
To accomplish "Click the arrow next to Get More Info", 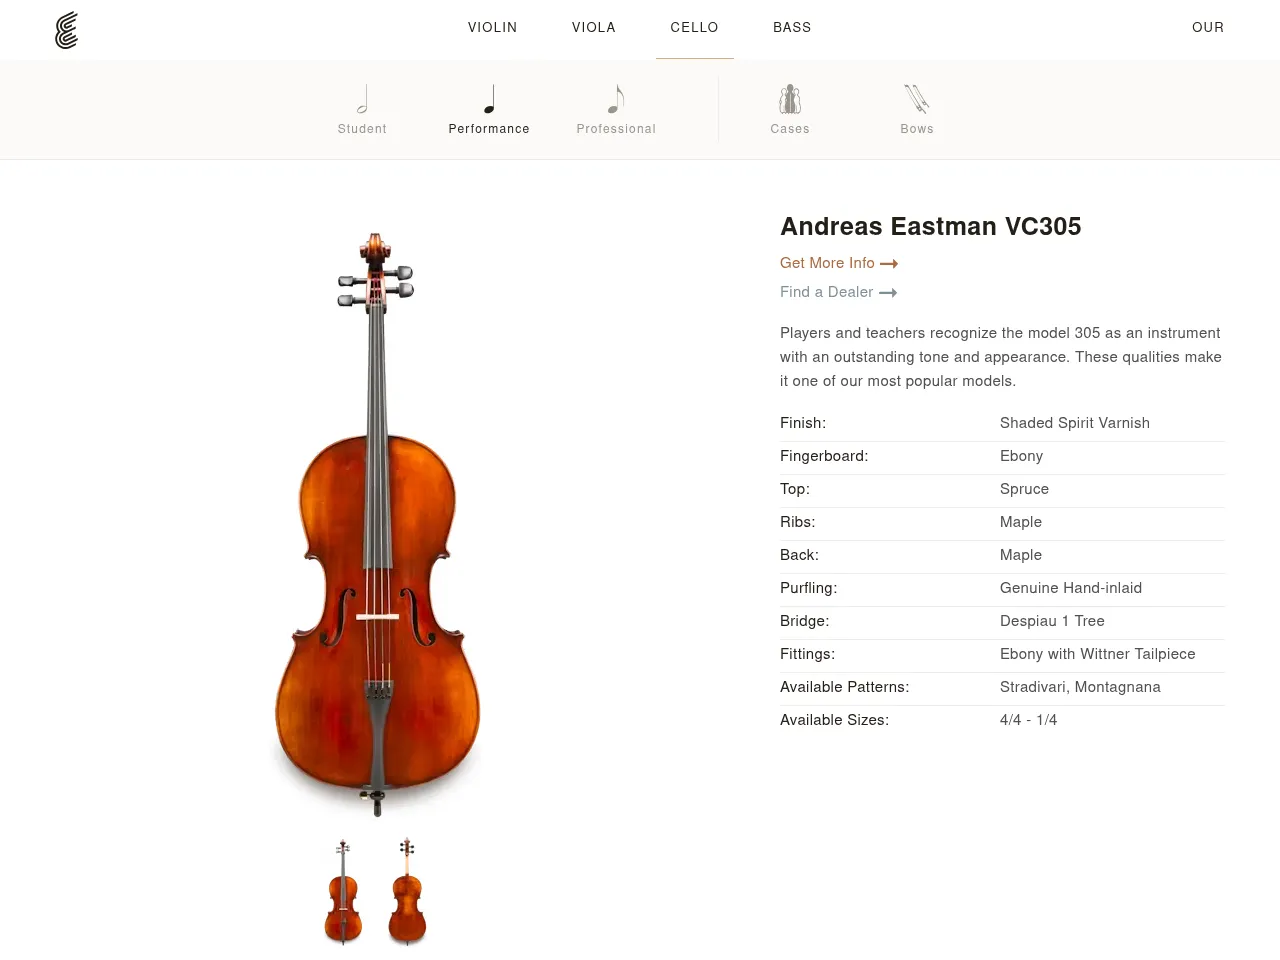I will click(x=890, y=263).
